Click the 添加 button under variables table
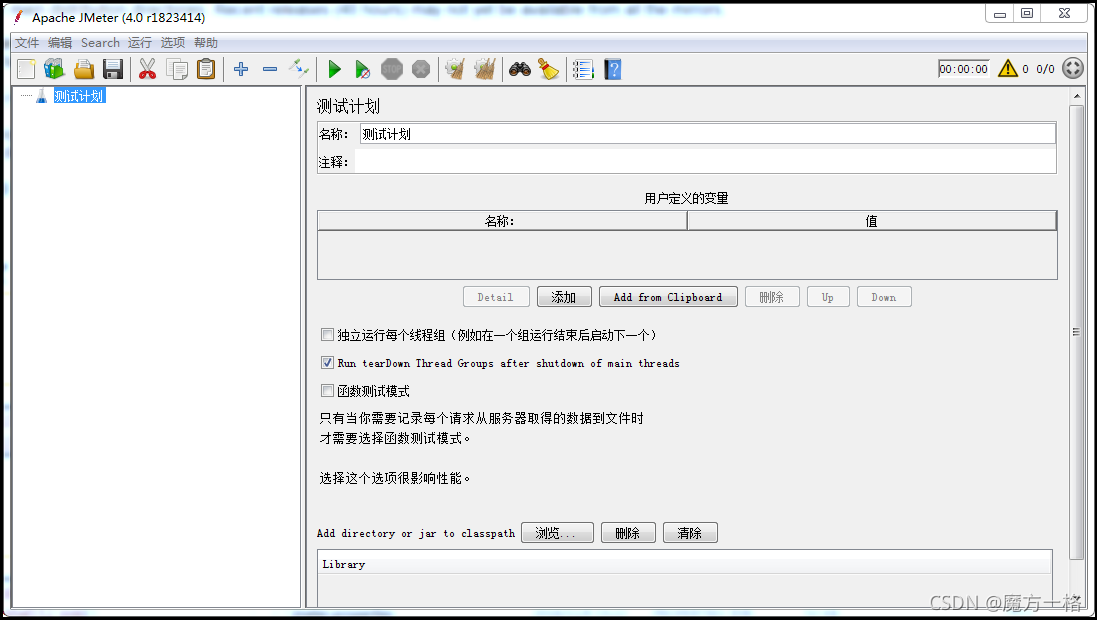Viewport: 1097px width, 621px height. [564, 297]
